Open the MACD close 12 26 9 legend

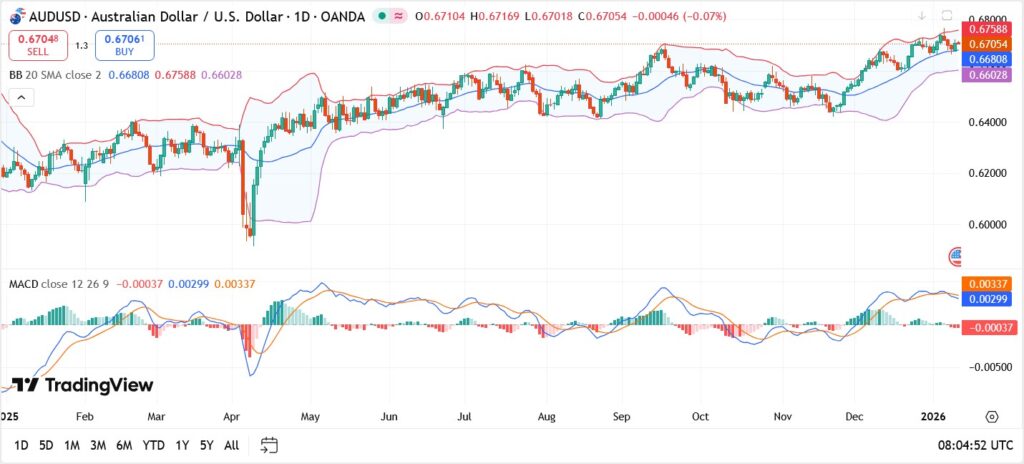pyautogui.click(x=58, y=284)
